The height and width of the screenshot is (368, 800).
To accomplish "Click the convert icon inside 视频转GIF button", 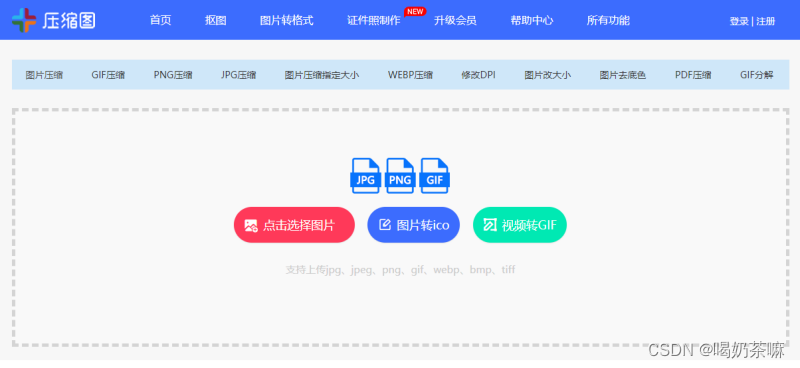I will click(x=490, y=225).
